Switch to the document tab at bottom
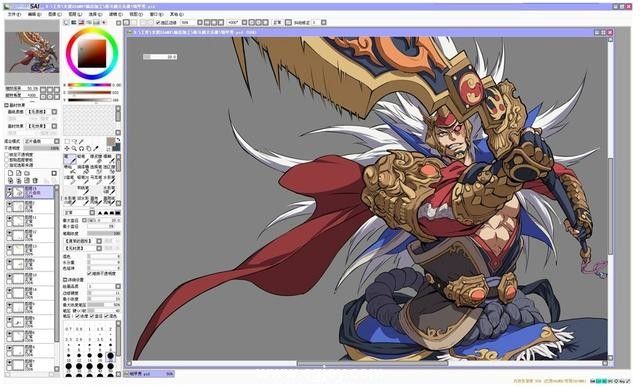640x387 pixels. coord(149,374)
